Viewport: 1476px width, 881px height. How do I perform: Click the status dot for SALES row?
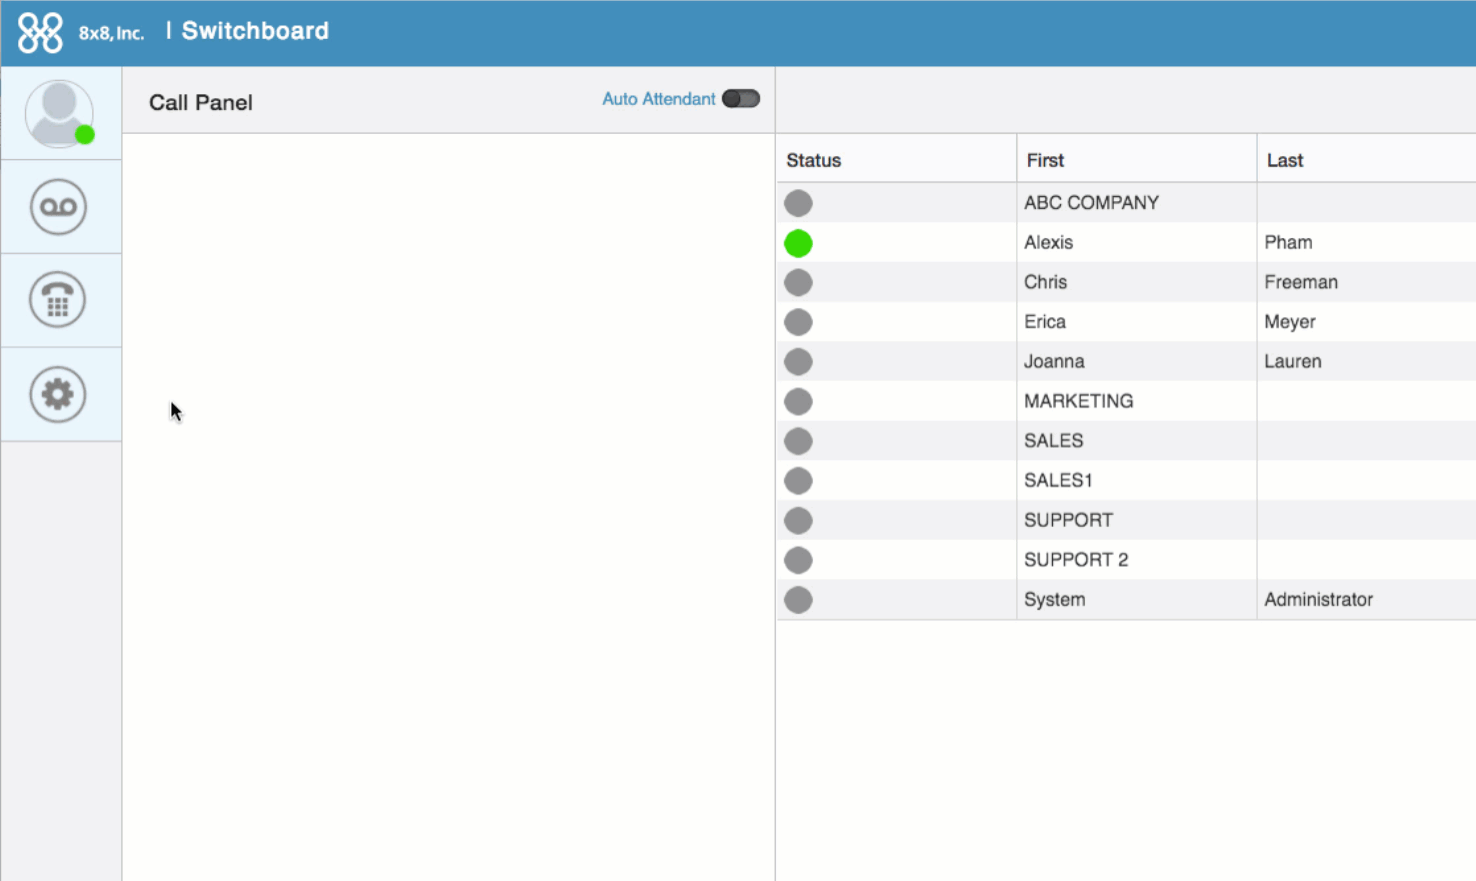[798, 441]
